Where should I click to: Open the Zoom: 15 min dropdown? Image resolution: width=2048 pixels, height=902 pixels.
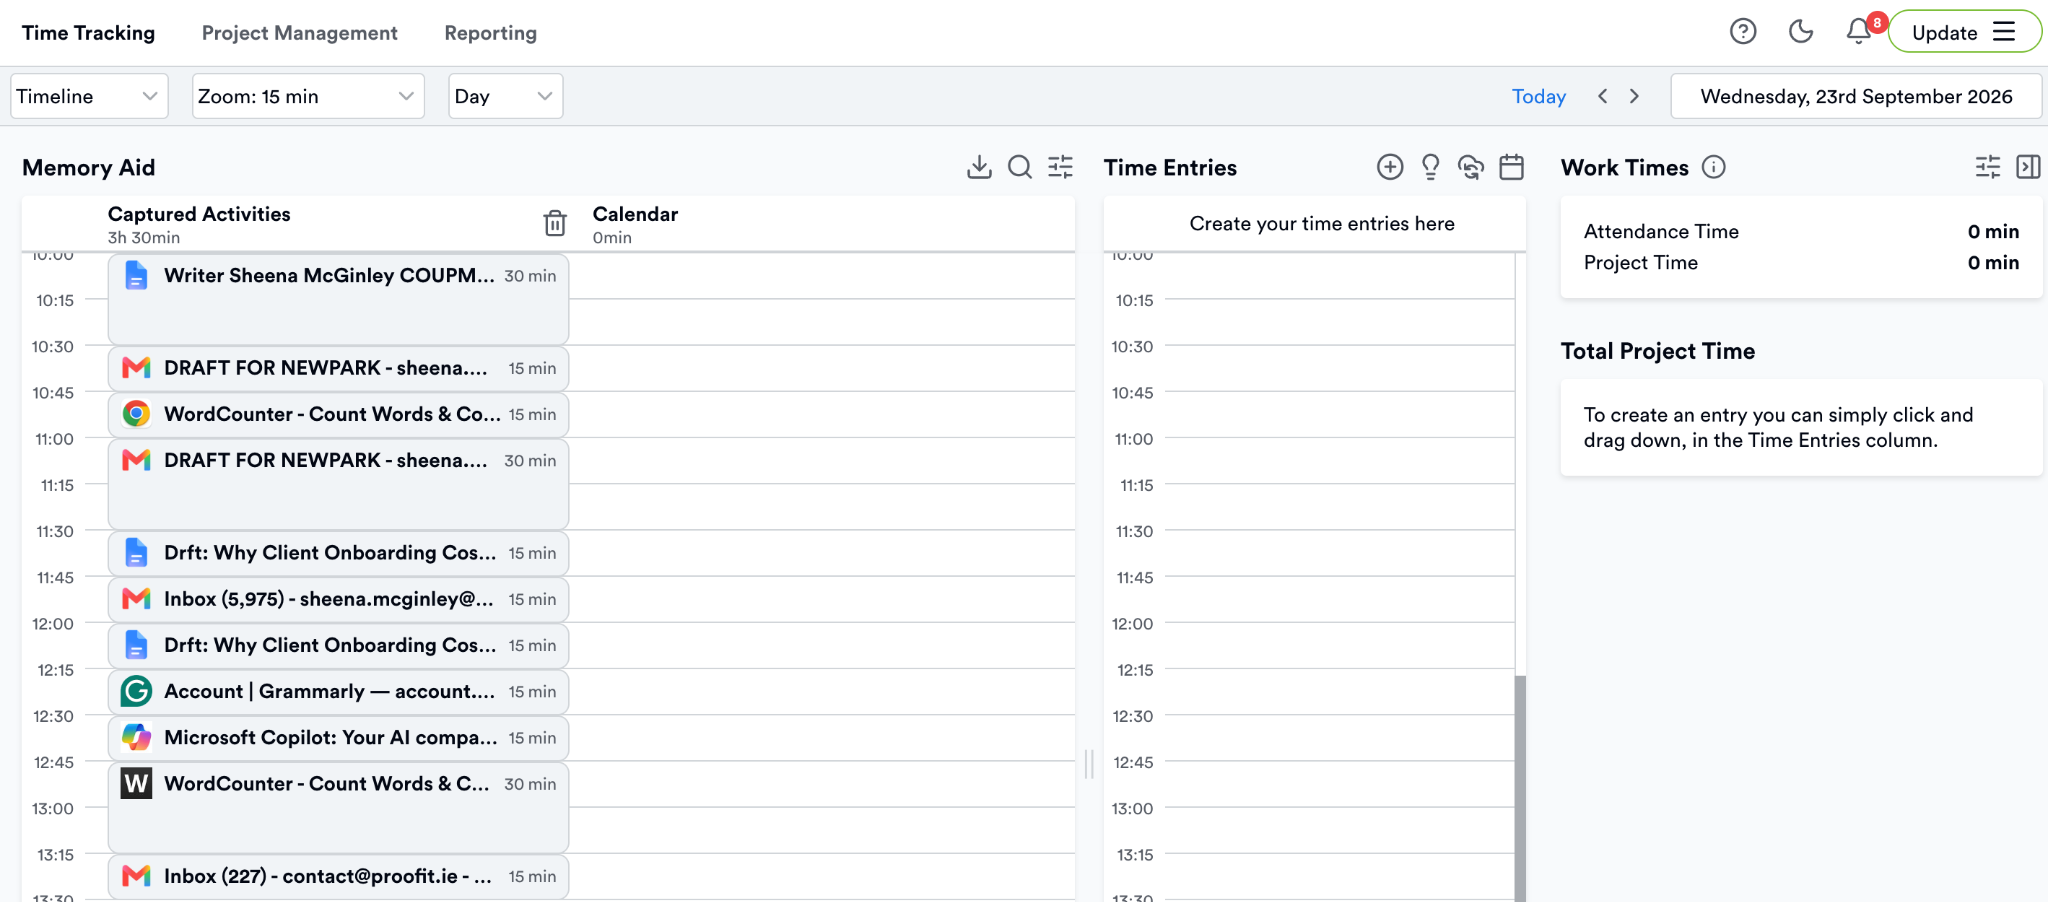click(x=308, y=96)
